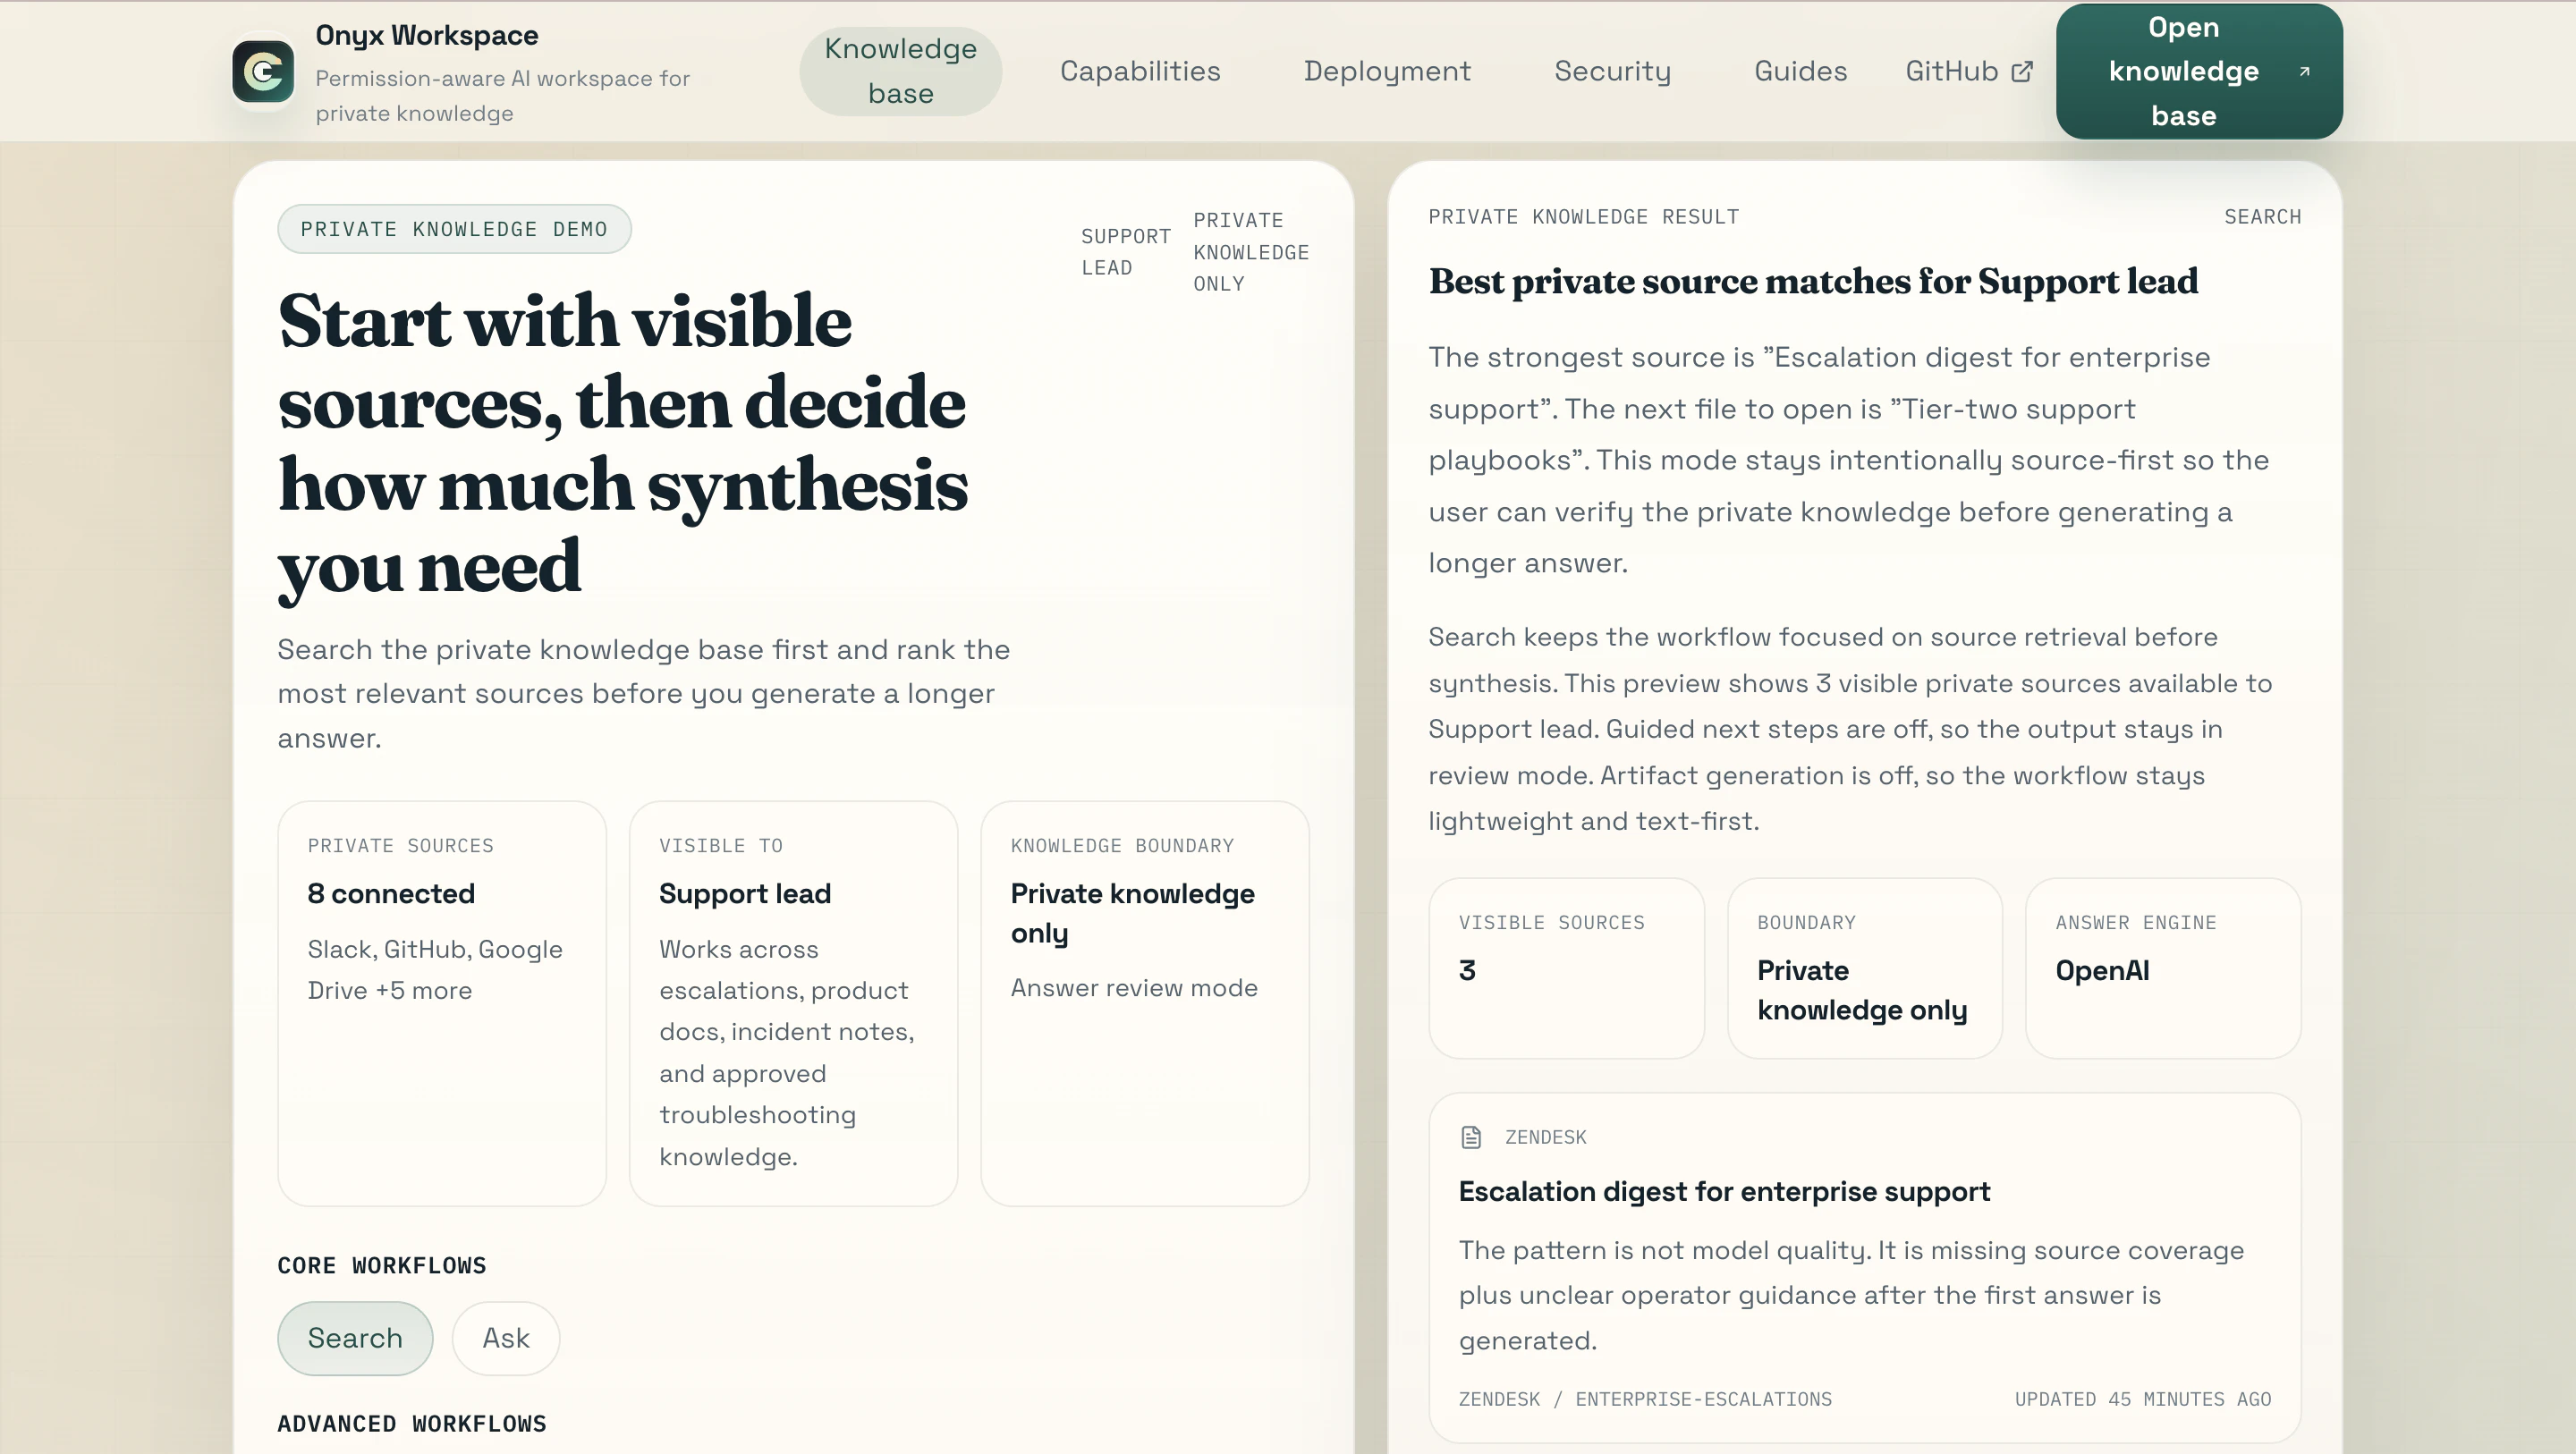Click the Onyx Workspace title text

[427, 35]
